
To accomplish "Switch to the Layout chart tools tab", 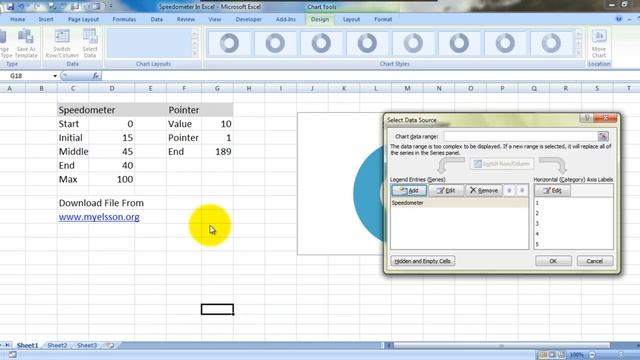I will [x=351, y=19].
